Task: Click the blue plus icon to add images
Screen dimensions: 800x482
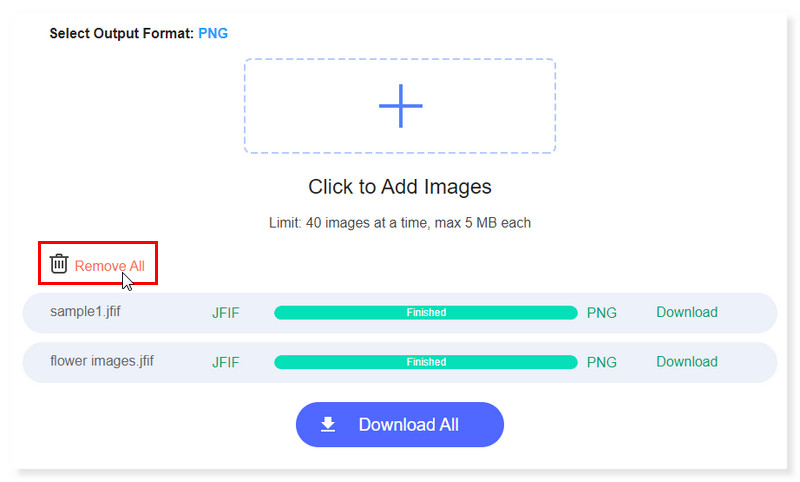Action: (400, 105)
